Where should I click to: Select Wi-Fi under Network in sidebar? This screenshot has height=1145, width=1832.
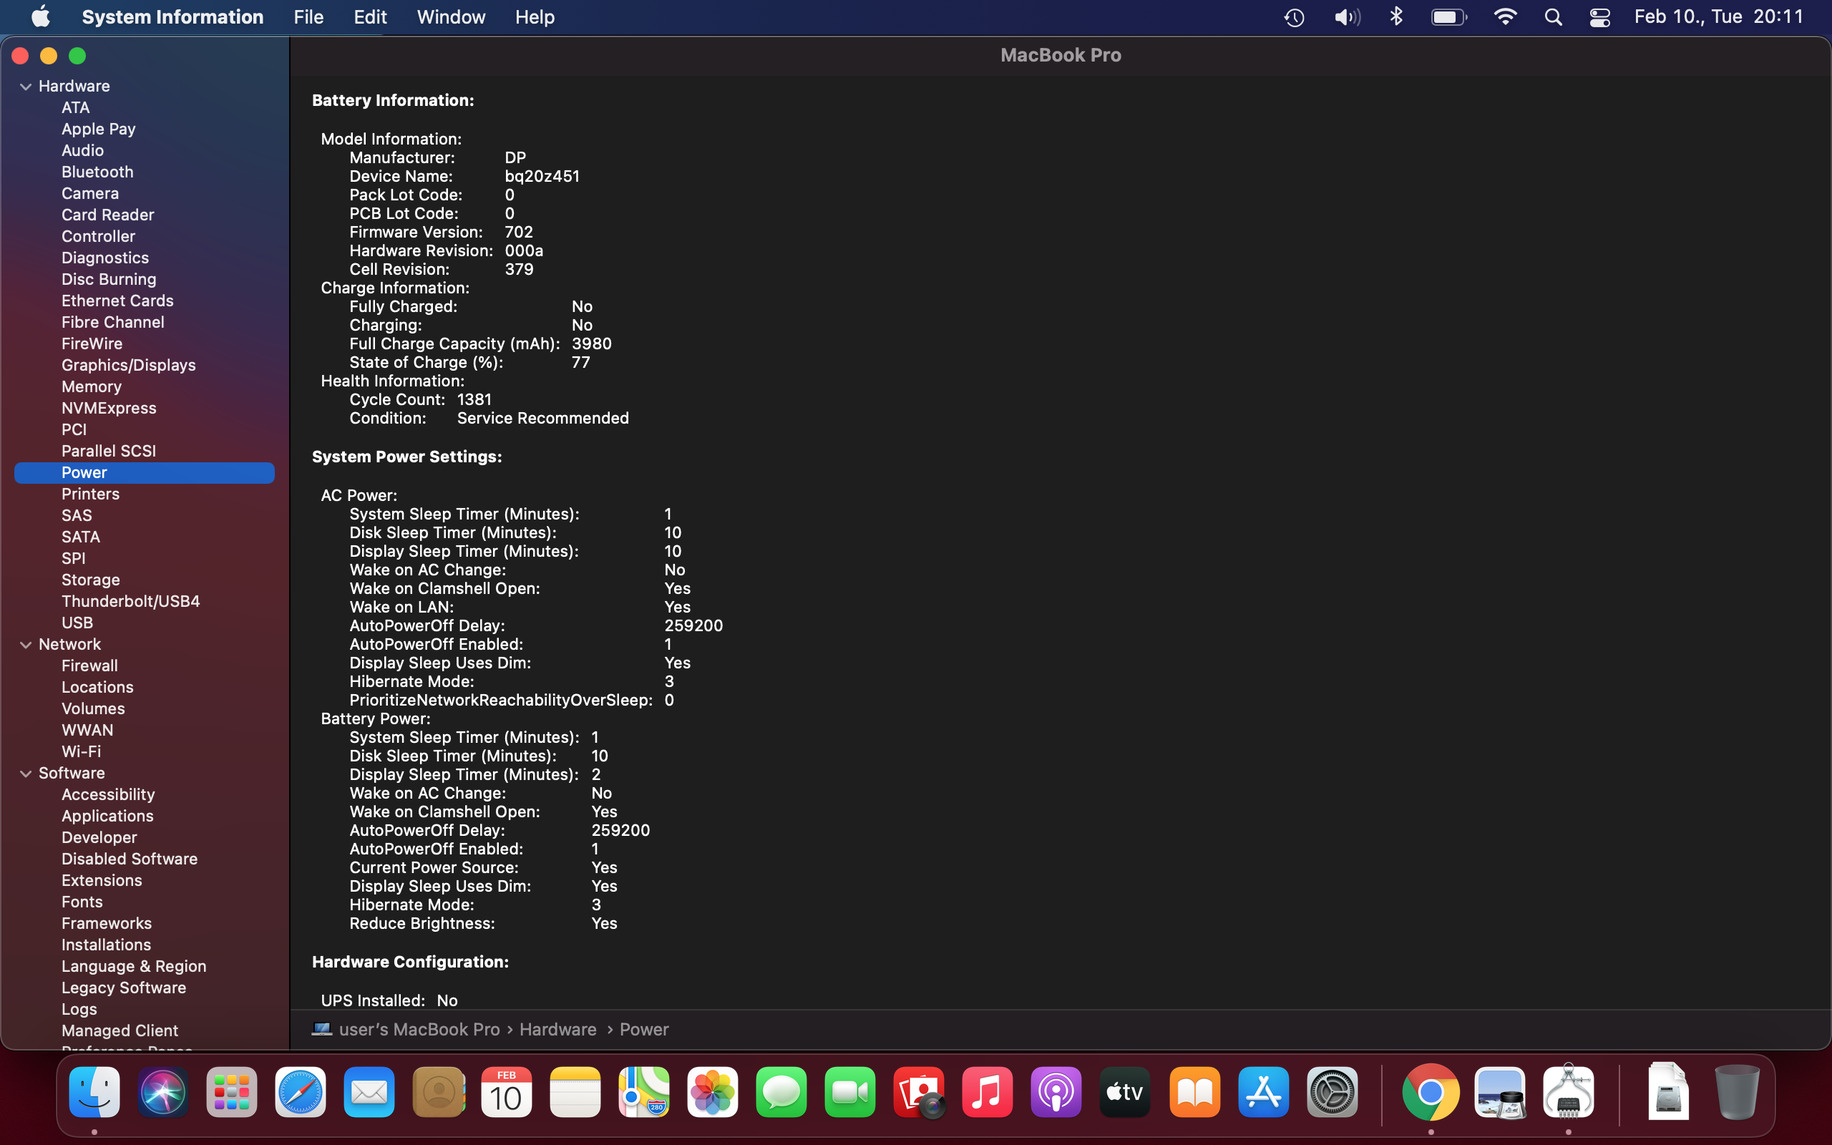point(81,752)
